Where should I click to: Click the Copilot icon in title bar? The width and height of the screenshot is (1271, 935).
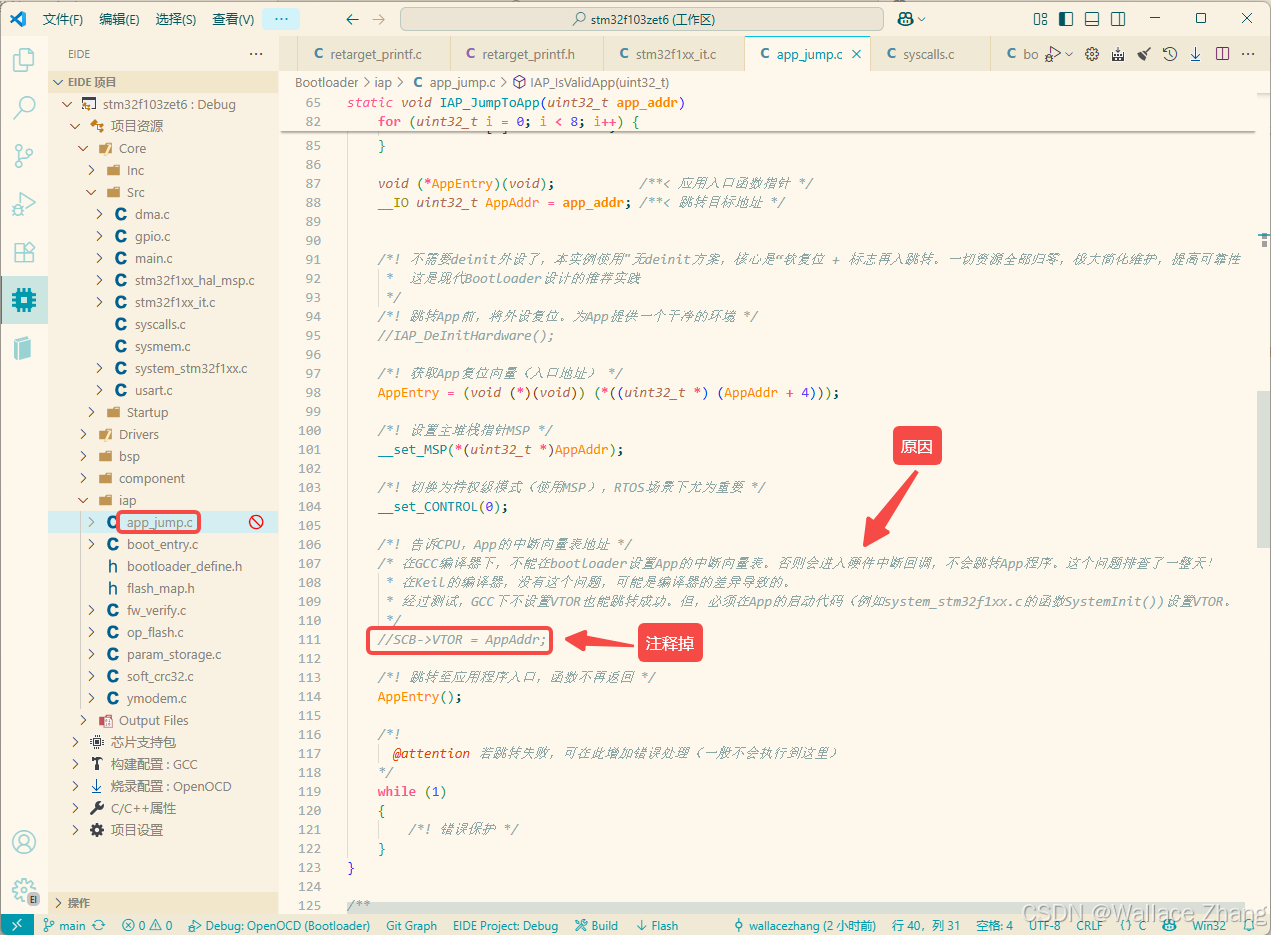pyautogui.click(x=905, y=19)
